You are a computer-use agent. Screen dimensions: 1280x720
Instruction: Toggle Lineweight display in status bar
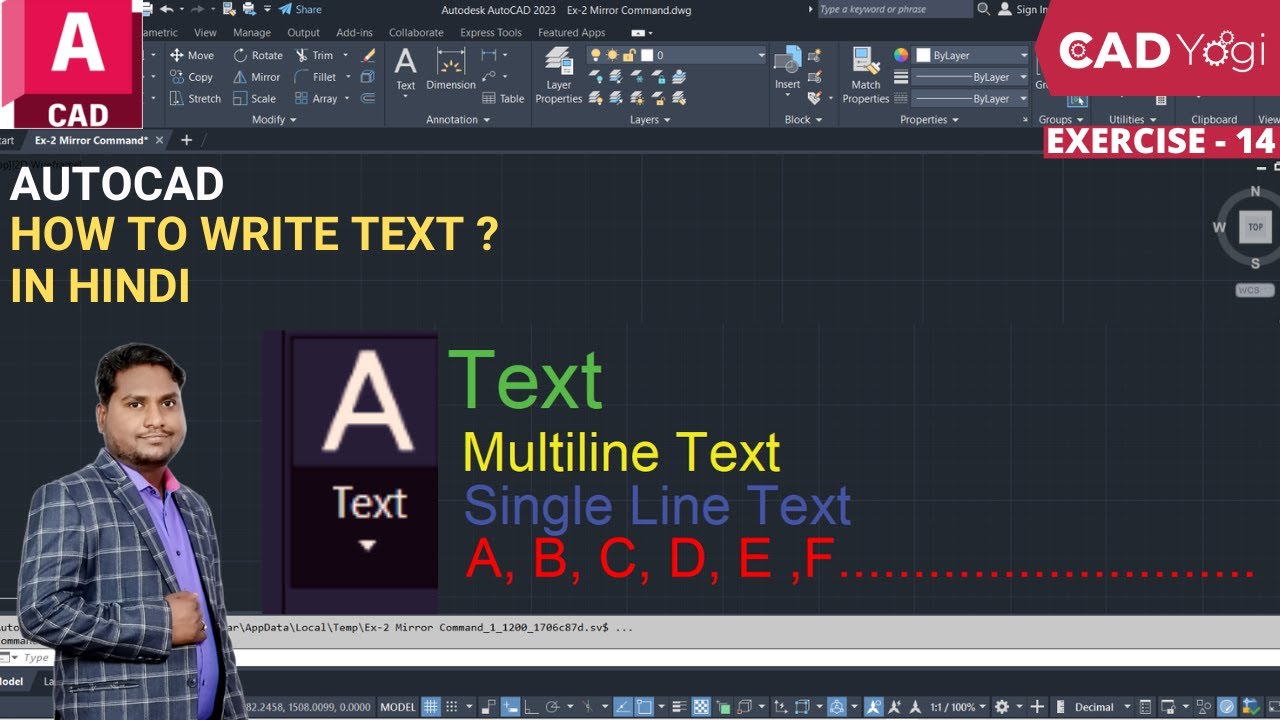click(679, 707)
